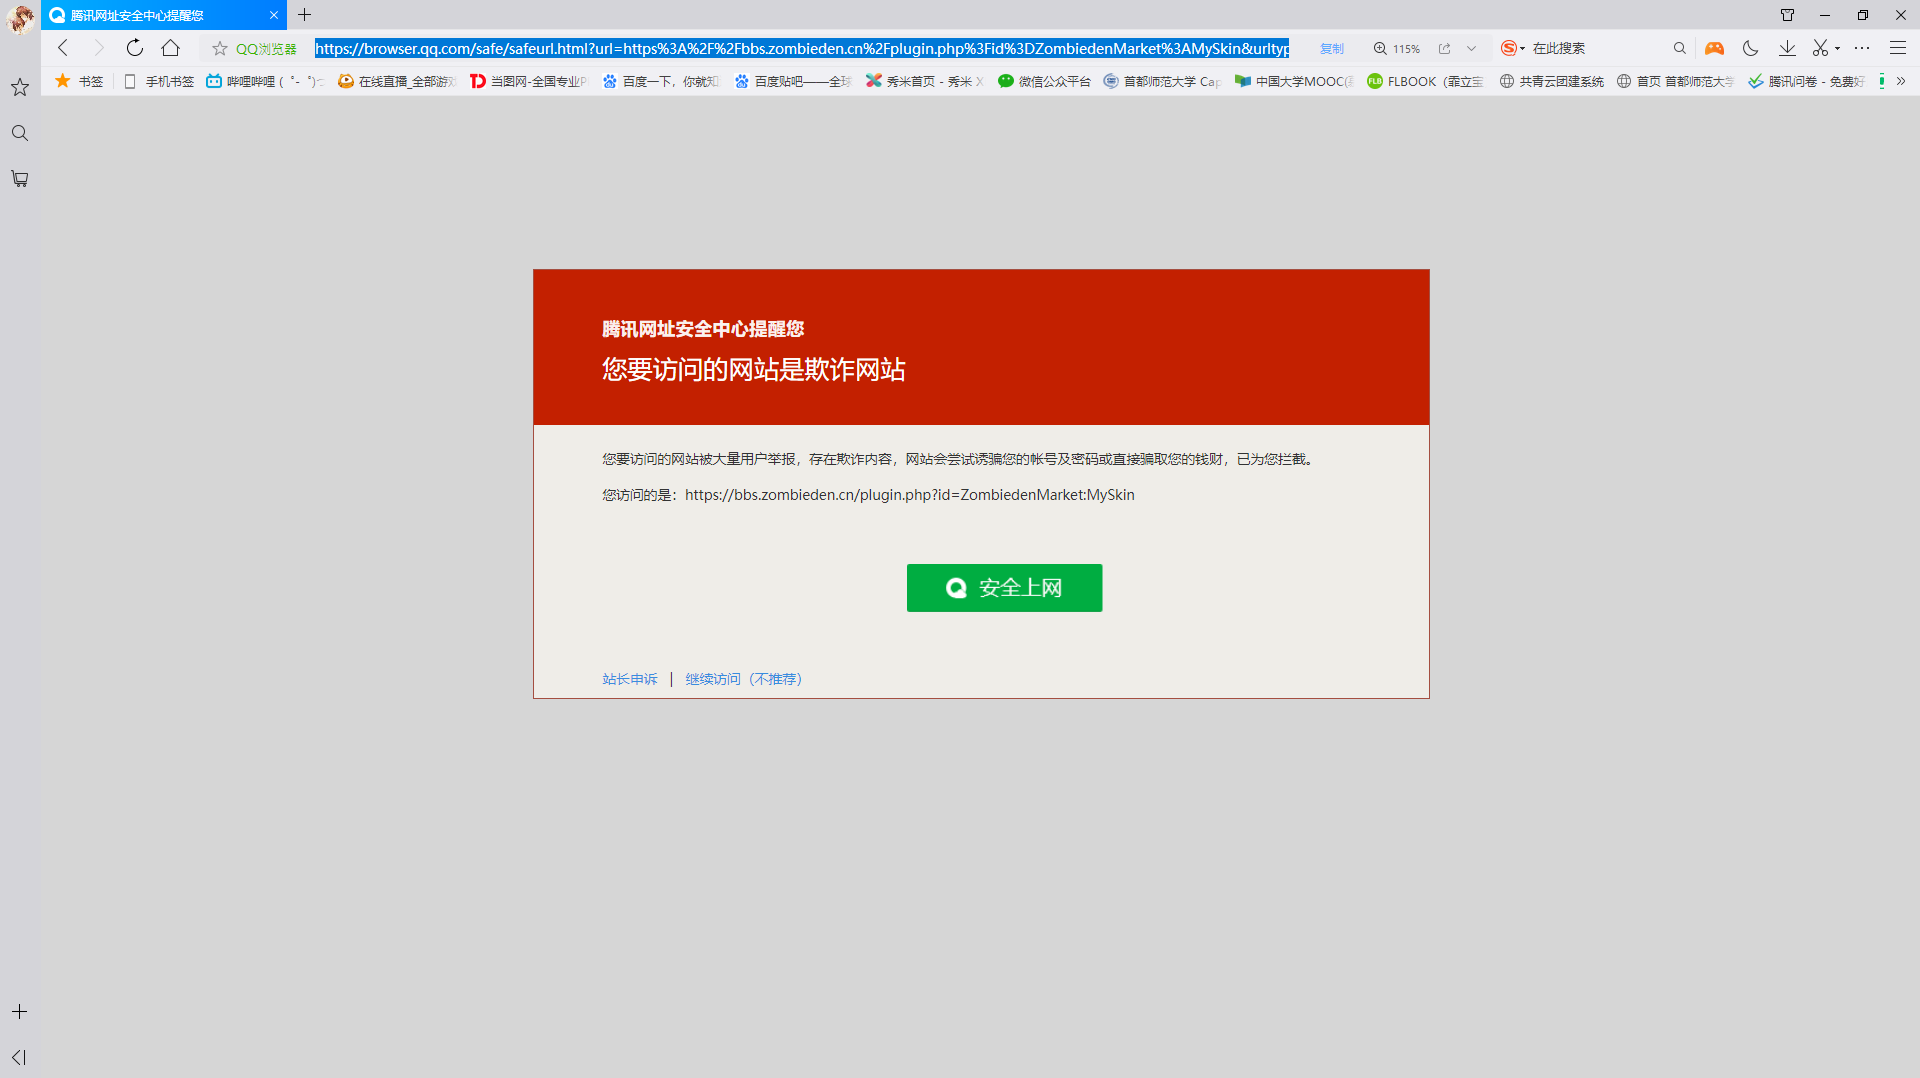1920x1078 pixels.
Task: Click the 在此搜索 search input field
Action: coord(1595,48)
